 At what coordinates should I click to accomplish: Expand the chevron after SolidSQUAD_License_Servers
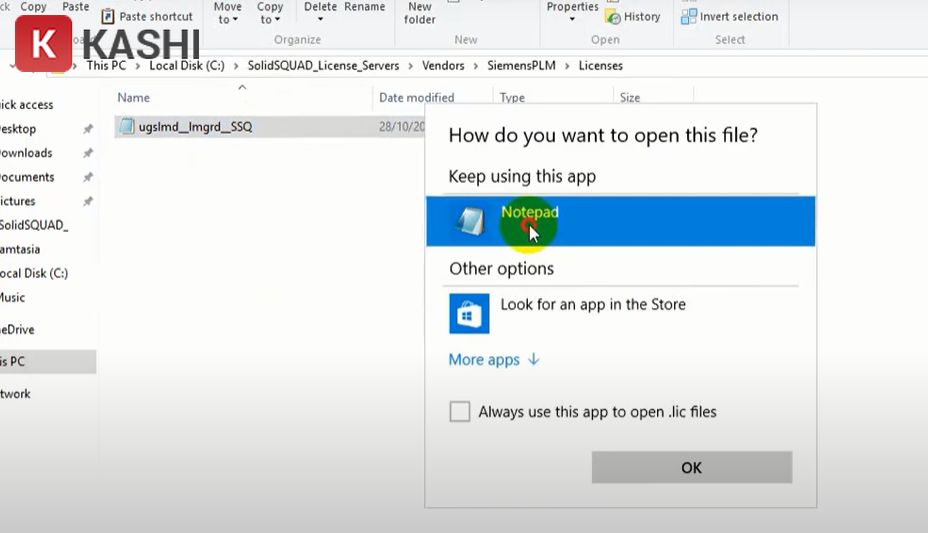[x=411, y=66]
